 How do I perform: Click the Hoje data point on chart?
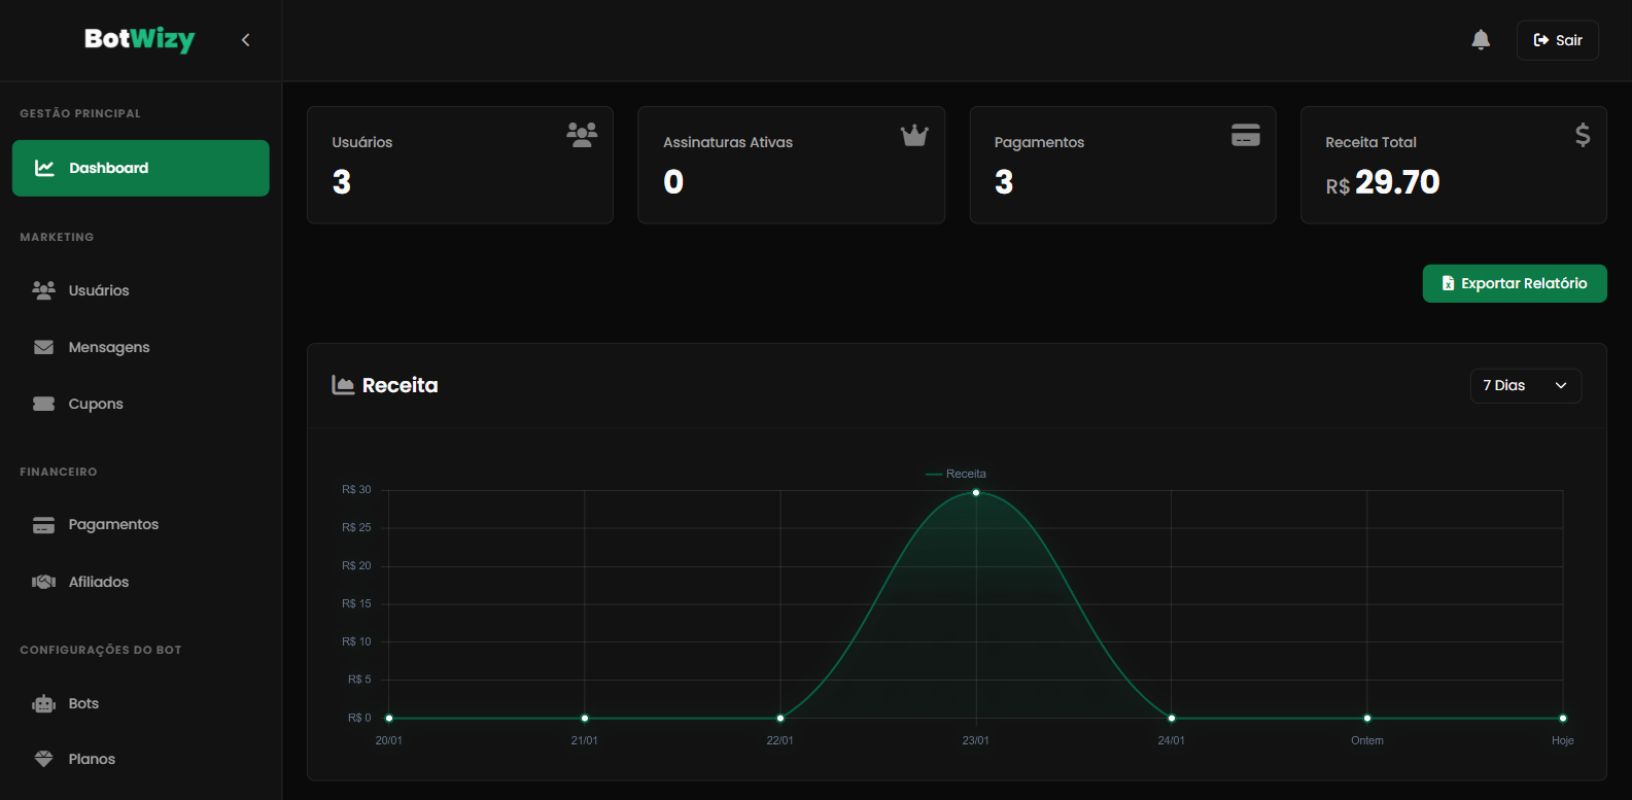tap(1563, 718)
